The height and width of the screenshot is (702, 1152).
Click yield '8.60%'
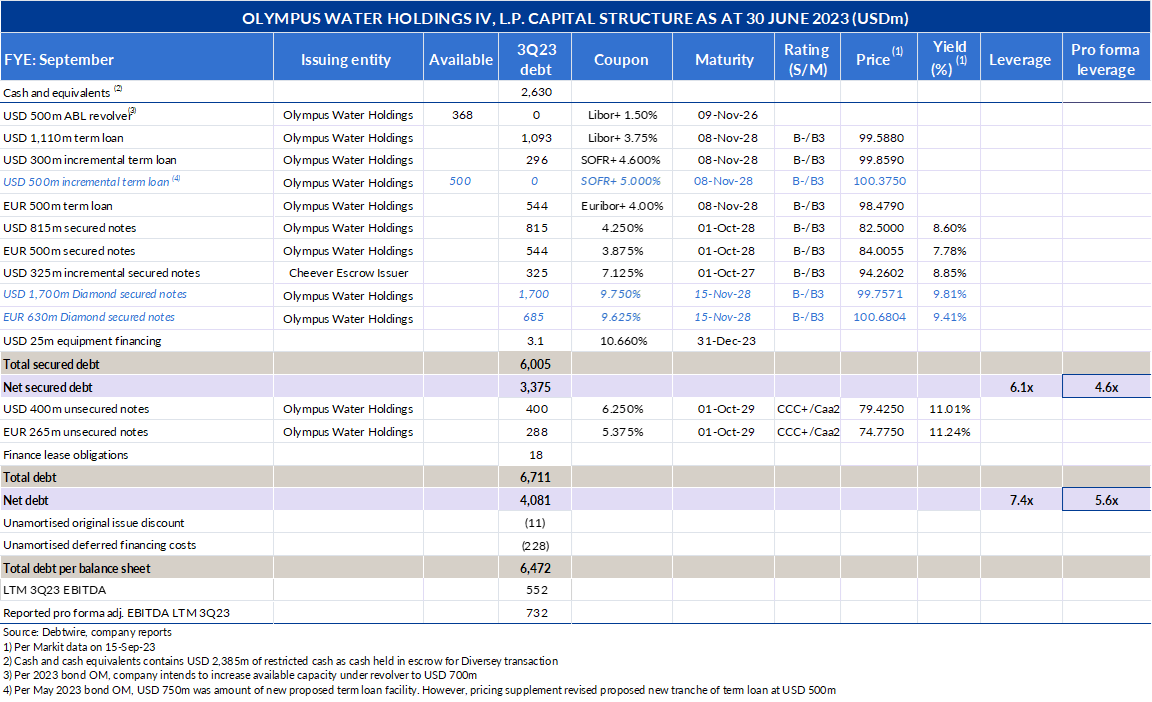949,228
